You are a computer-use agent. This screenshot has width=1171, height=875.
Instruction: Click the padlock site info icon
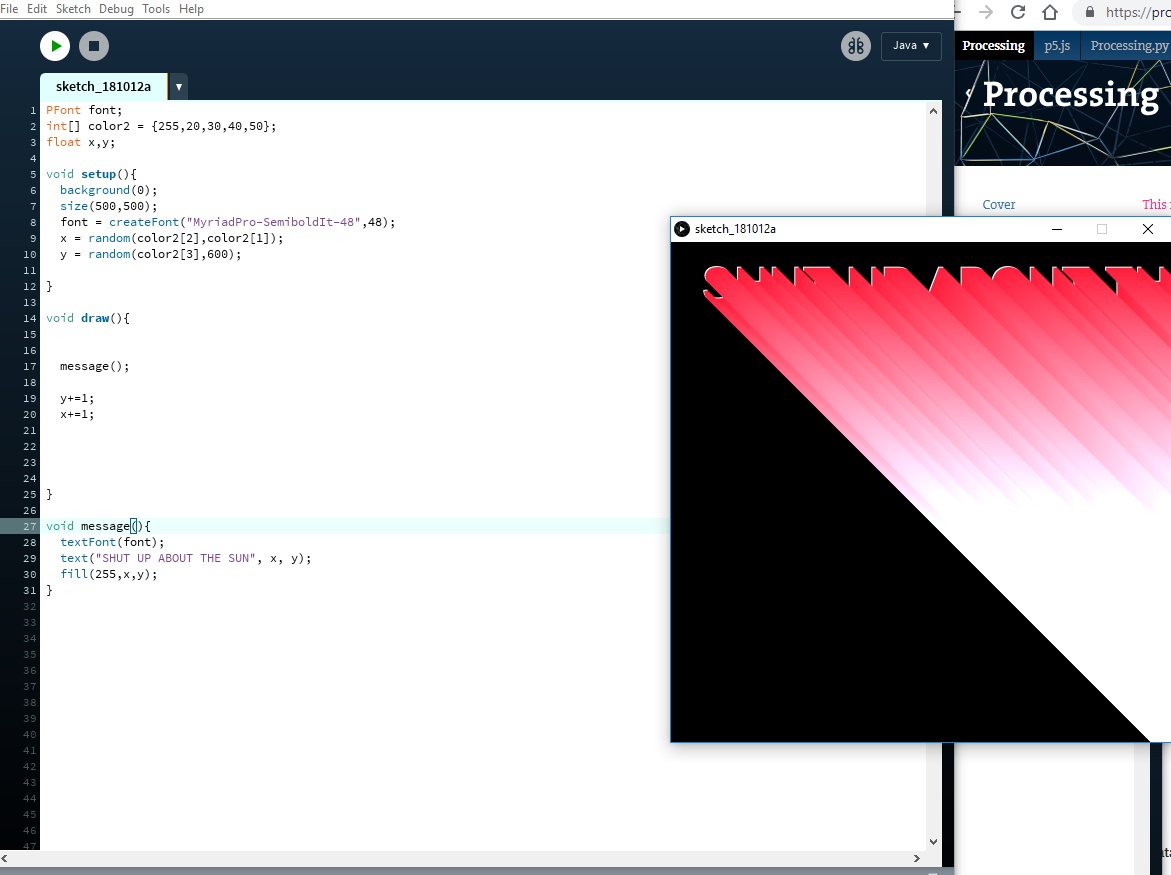(x=1088, y=12)
